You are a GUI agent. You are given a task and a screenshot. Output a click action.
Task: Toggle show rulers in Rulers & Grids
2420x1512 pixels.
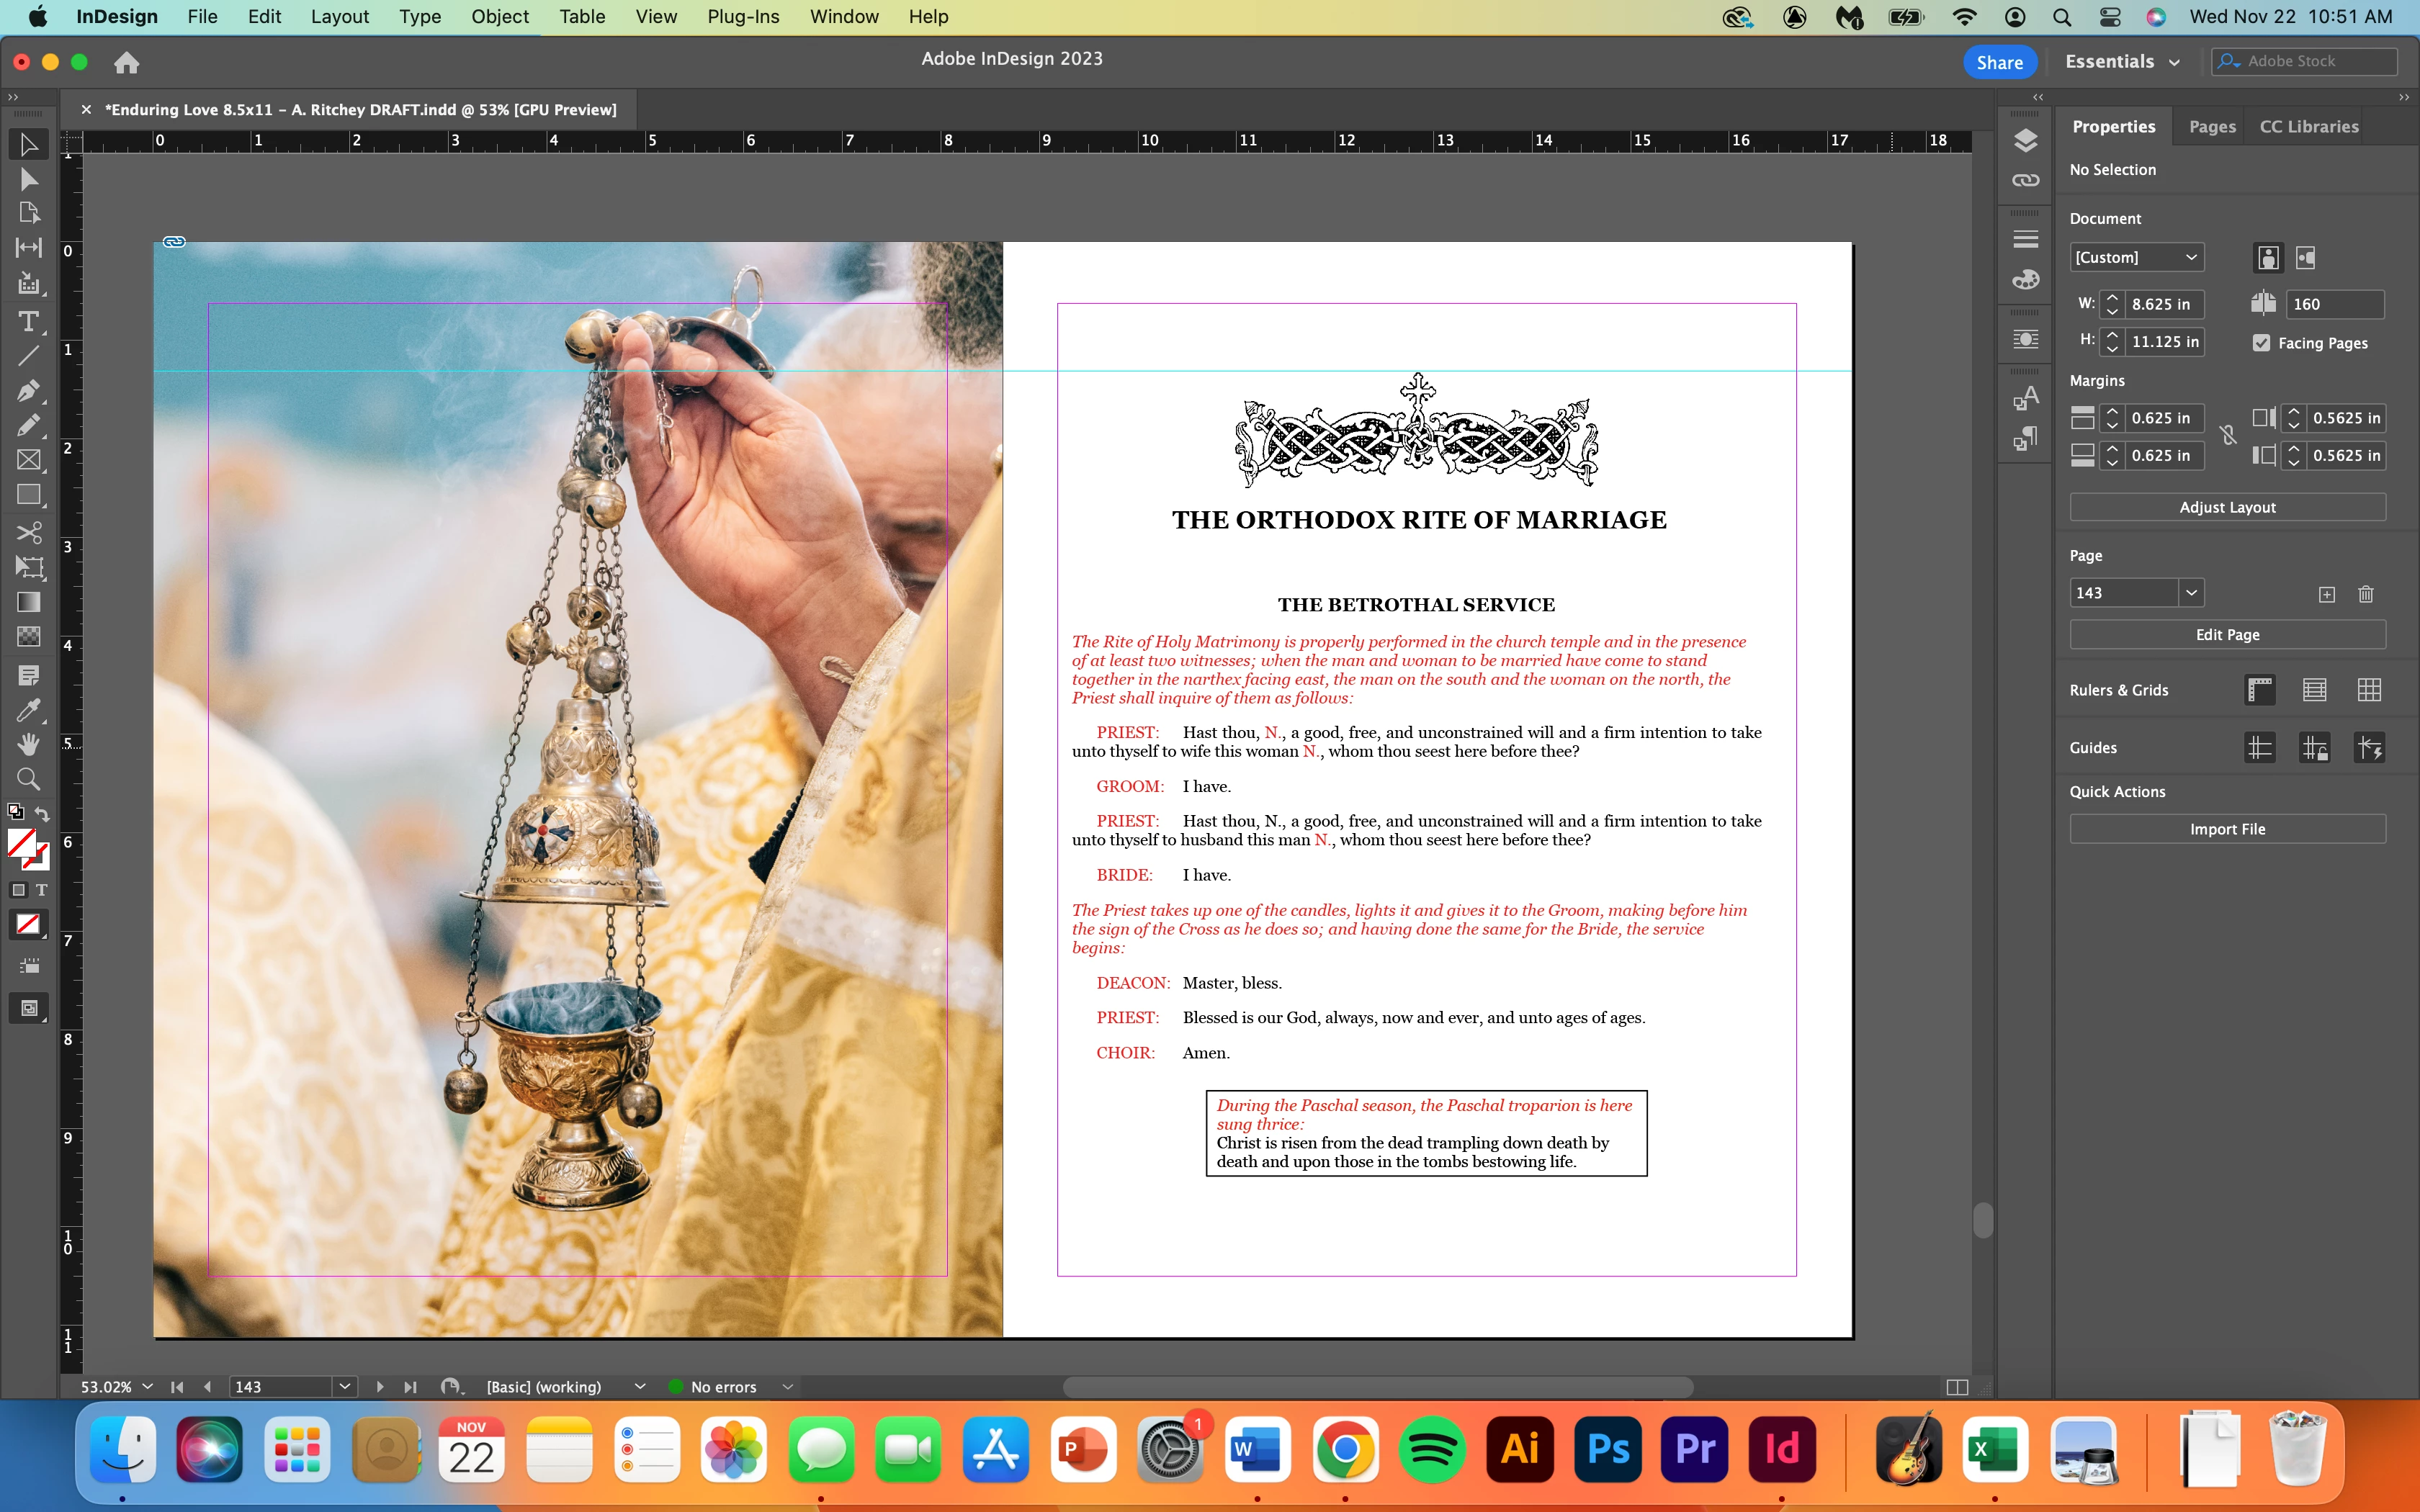[2259, 690]
